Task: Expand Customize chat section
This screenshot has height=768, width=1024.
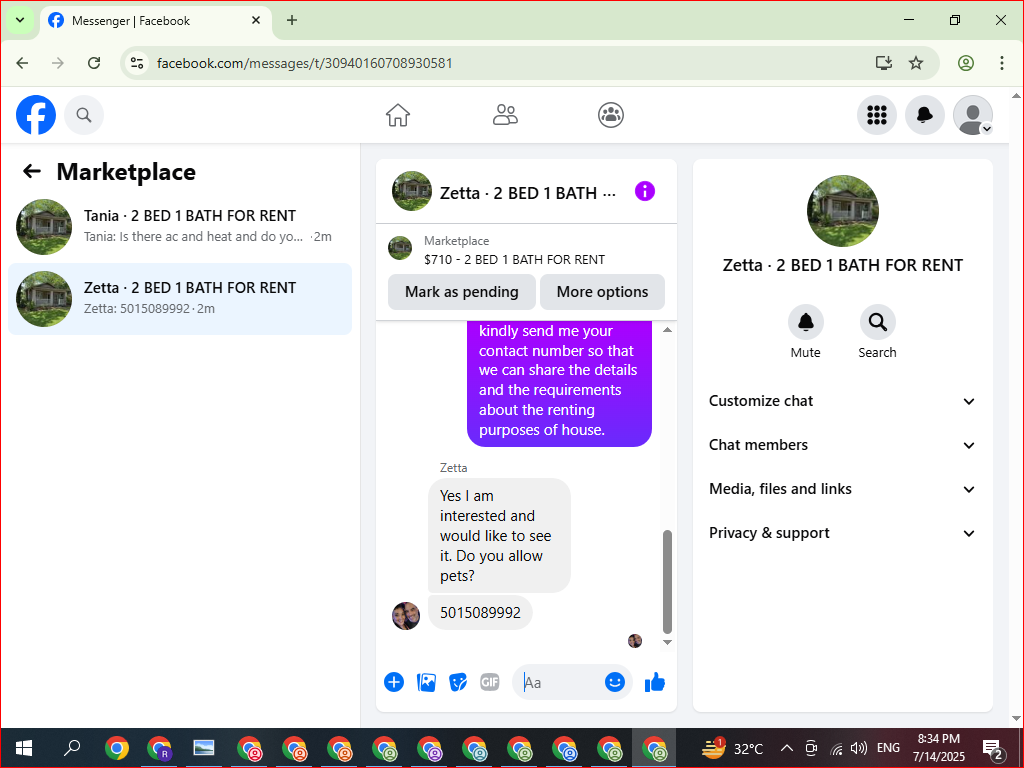Action: 842,401
